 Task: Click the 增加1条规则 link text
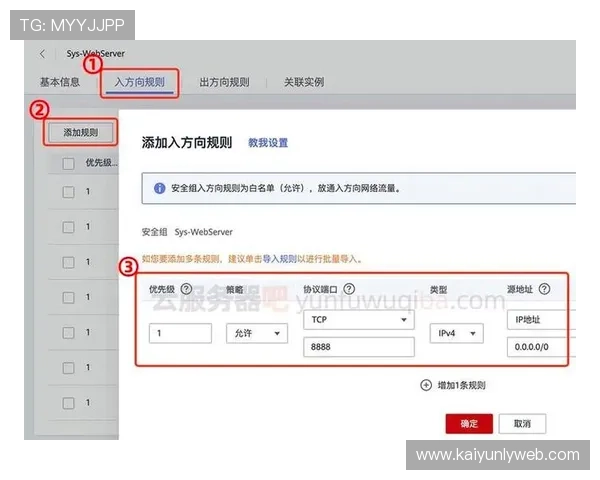(461, 385)
